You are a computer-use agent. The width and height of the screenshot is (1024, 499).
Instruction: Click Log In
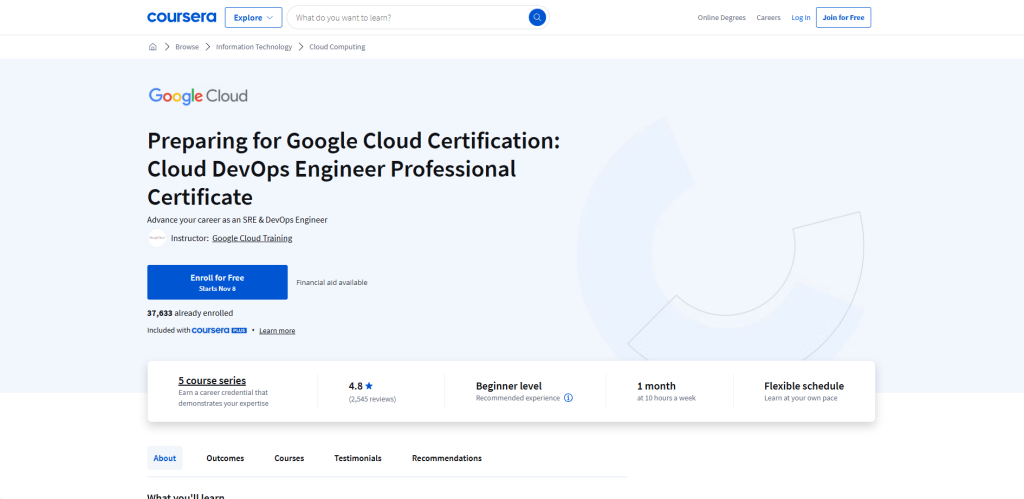(801, 18)
